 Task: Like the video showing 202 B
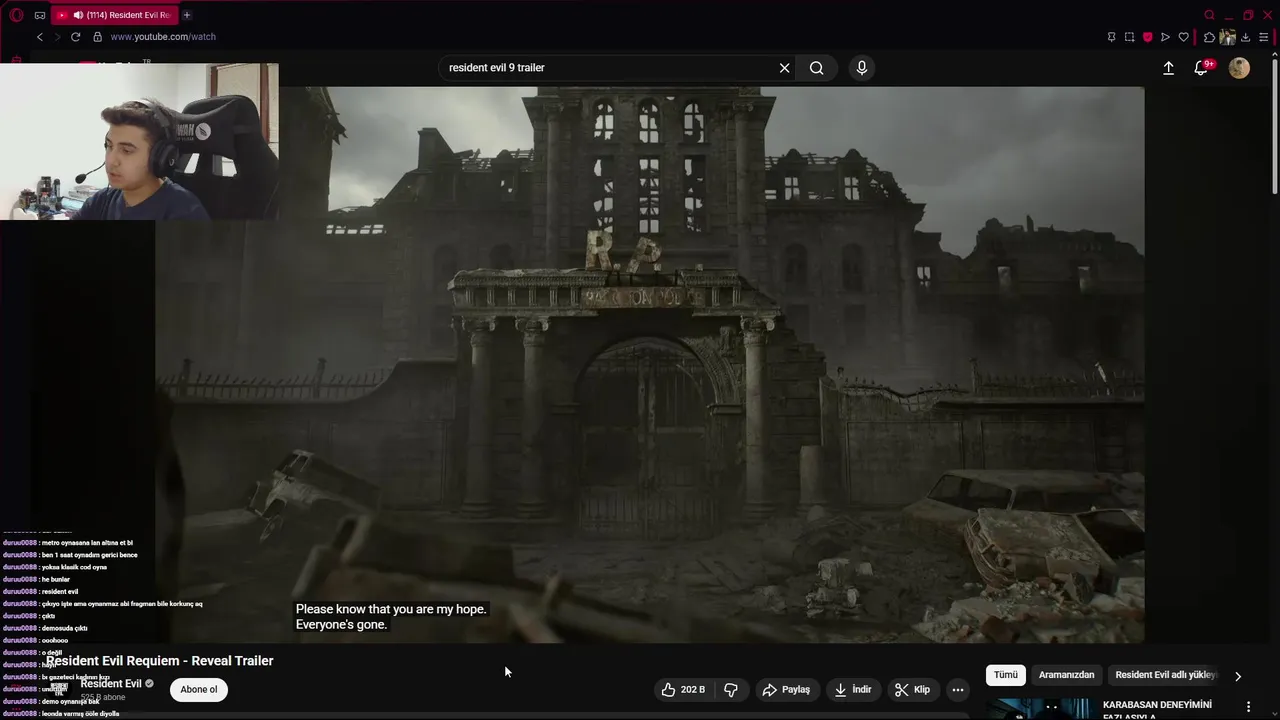pos(683,689)
